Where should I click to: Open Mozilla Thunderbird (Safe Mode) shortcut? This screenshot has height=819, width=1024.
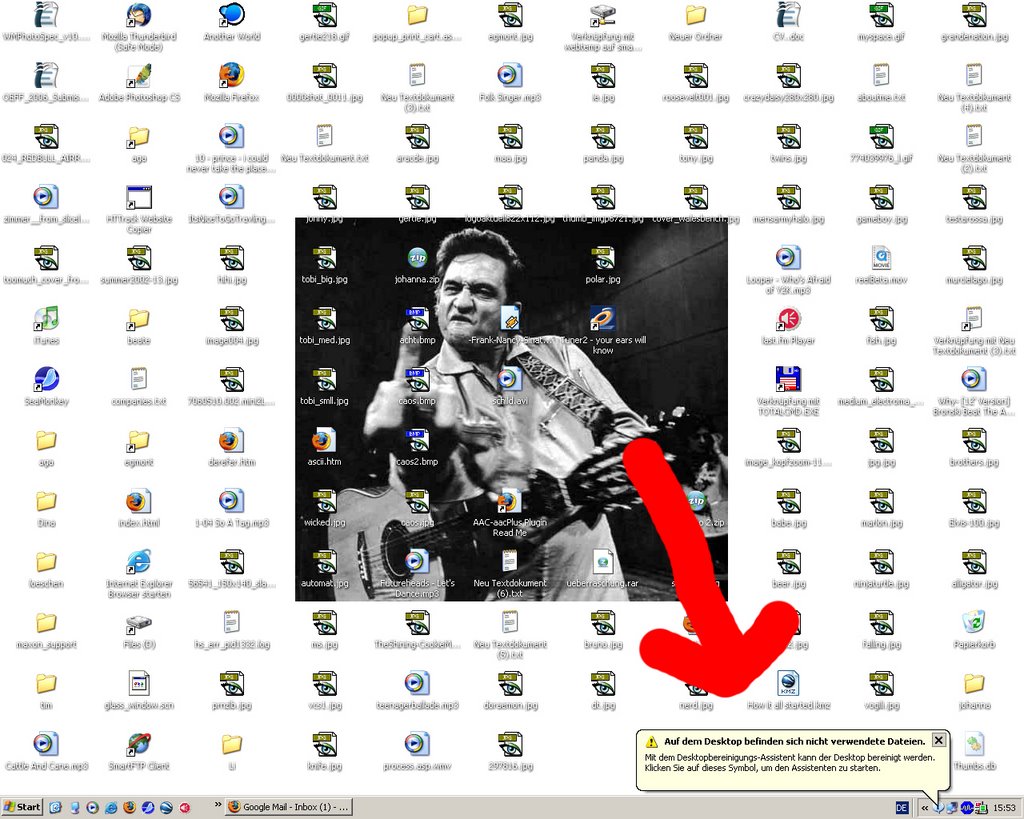pyautogui.click(x=139, y=15)
